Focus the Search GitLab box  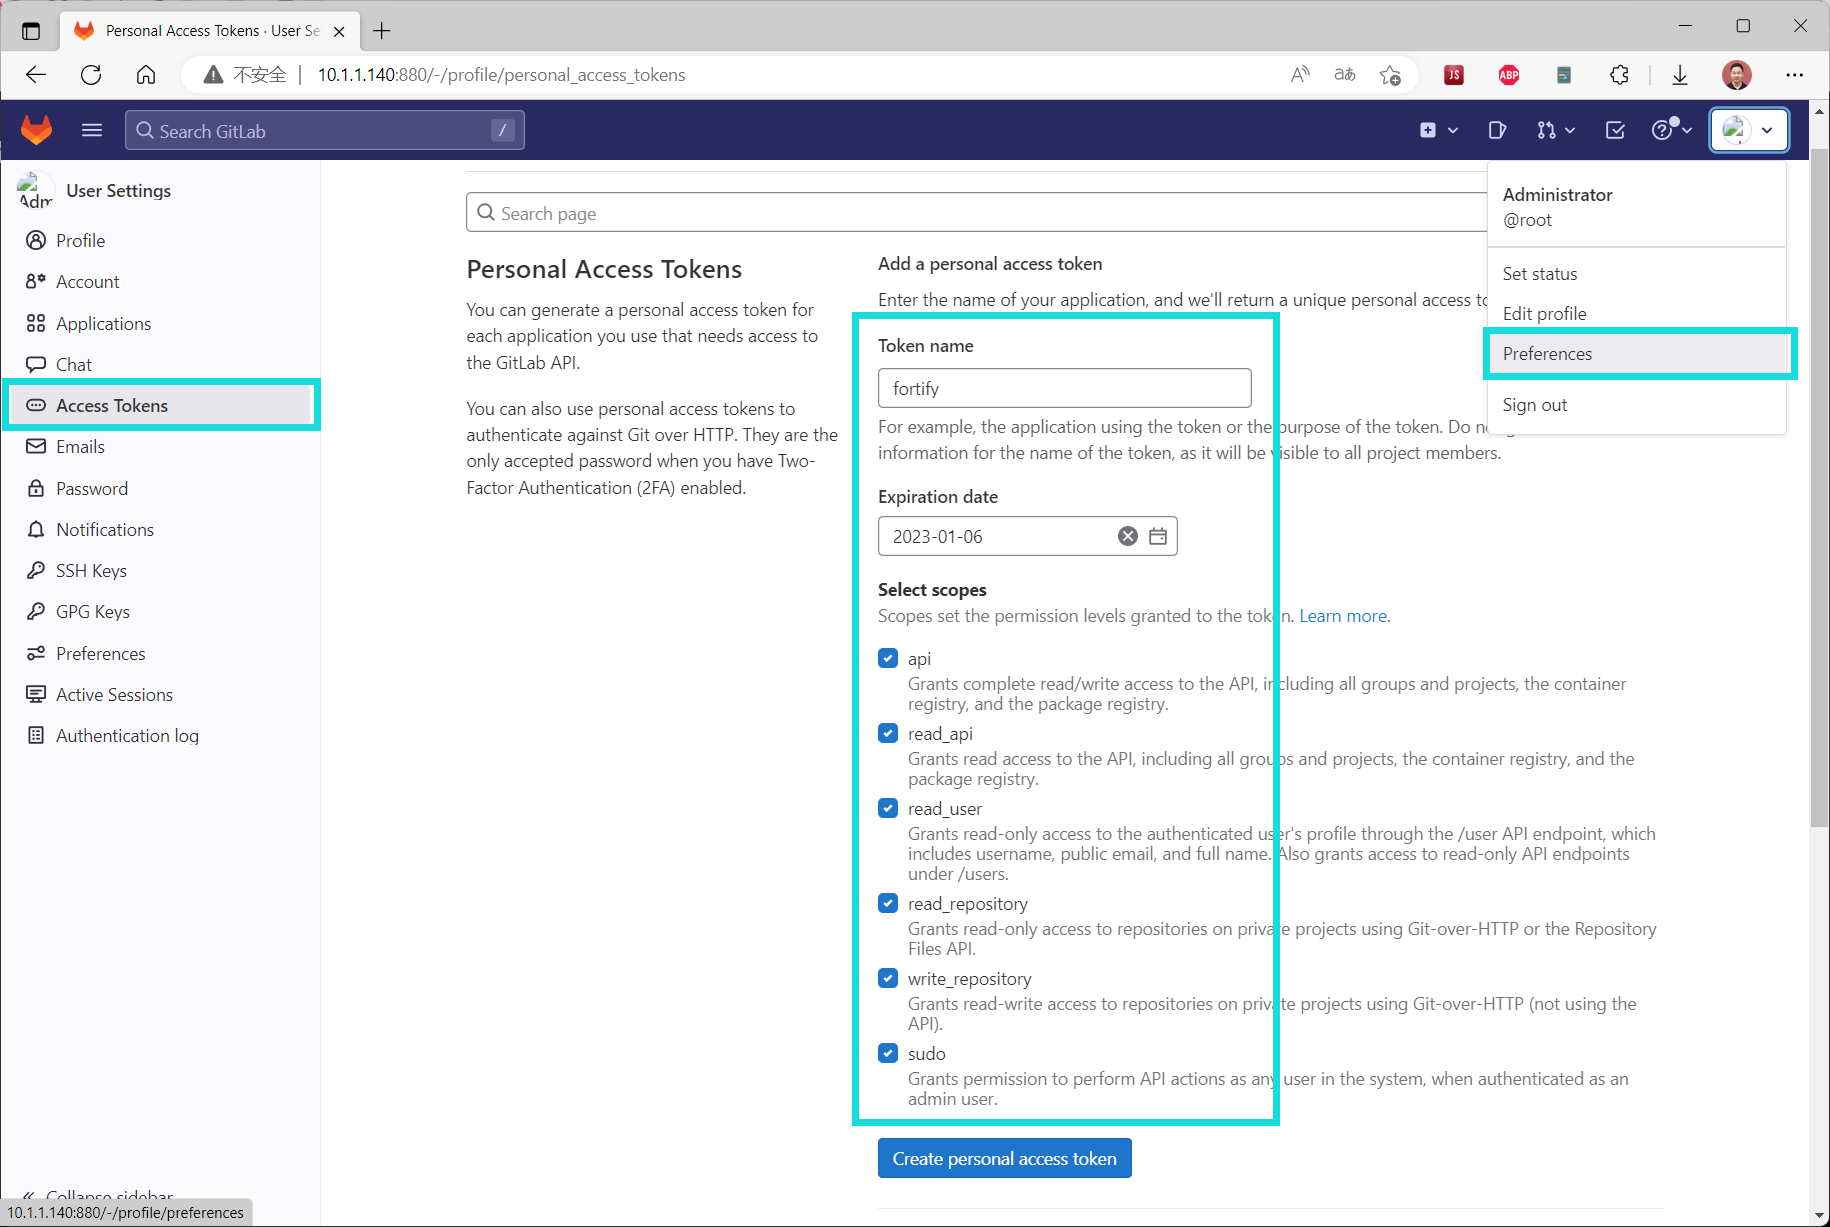[x=324, y=130]
